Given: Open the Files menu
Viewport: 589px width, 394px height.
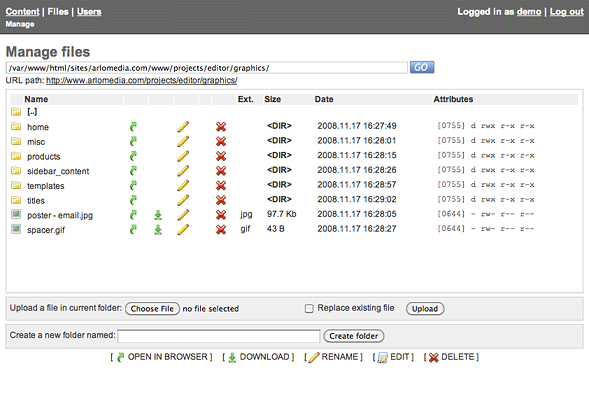Looking at the screenshot, I should (x=58, y=12).
